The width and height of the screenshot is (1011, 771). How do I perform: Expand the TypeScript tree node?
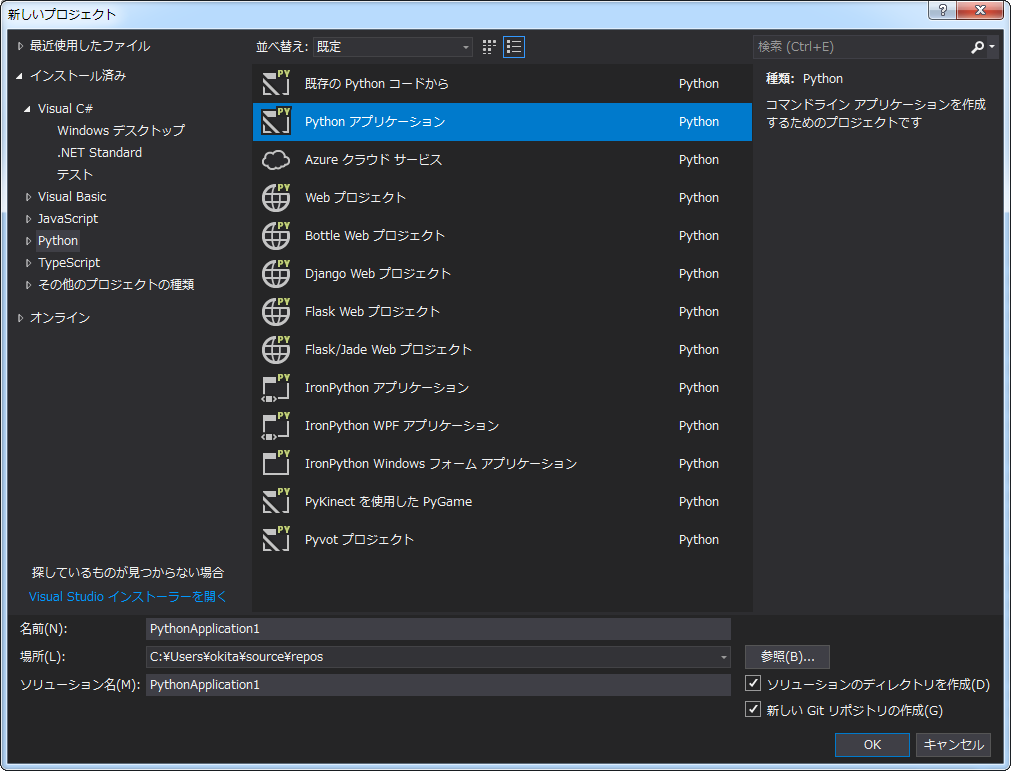pyautogui.click(x=28, y=263)
